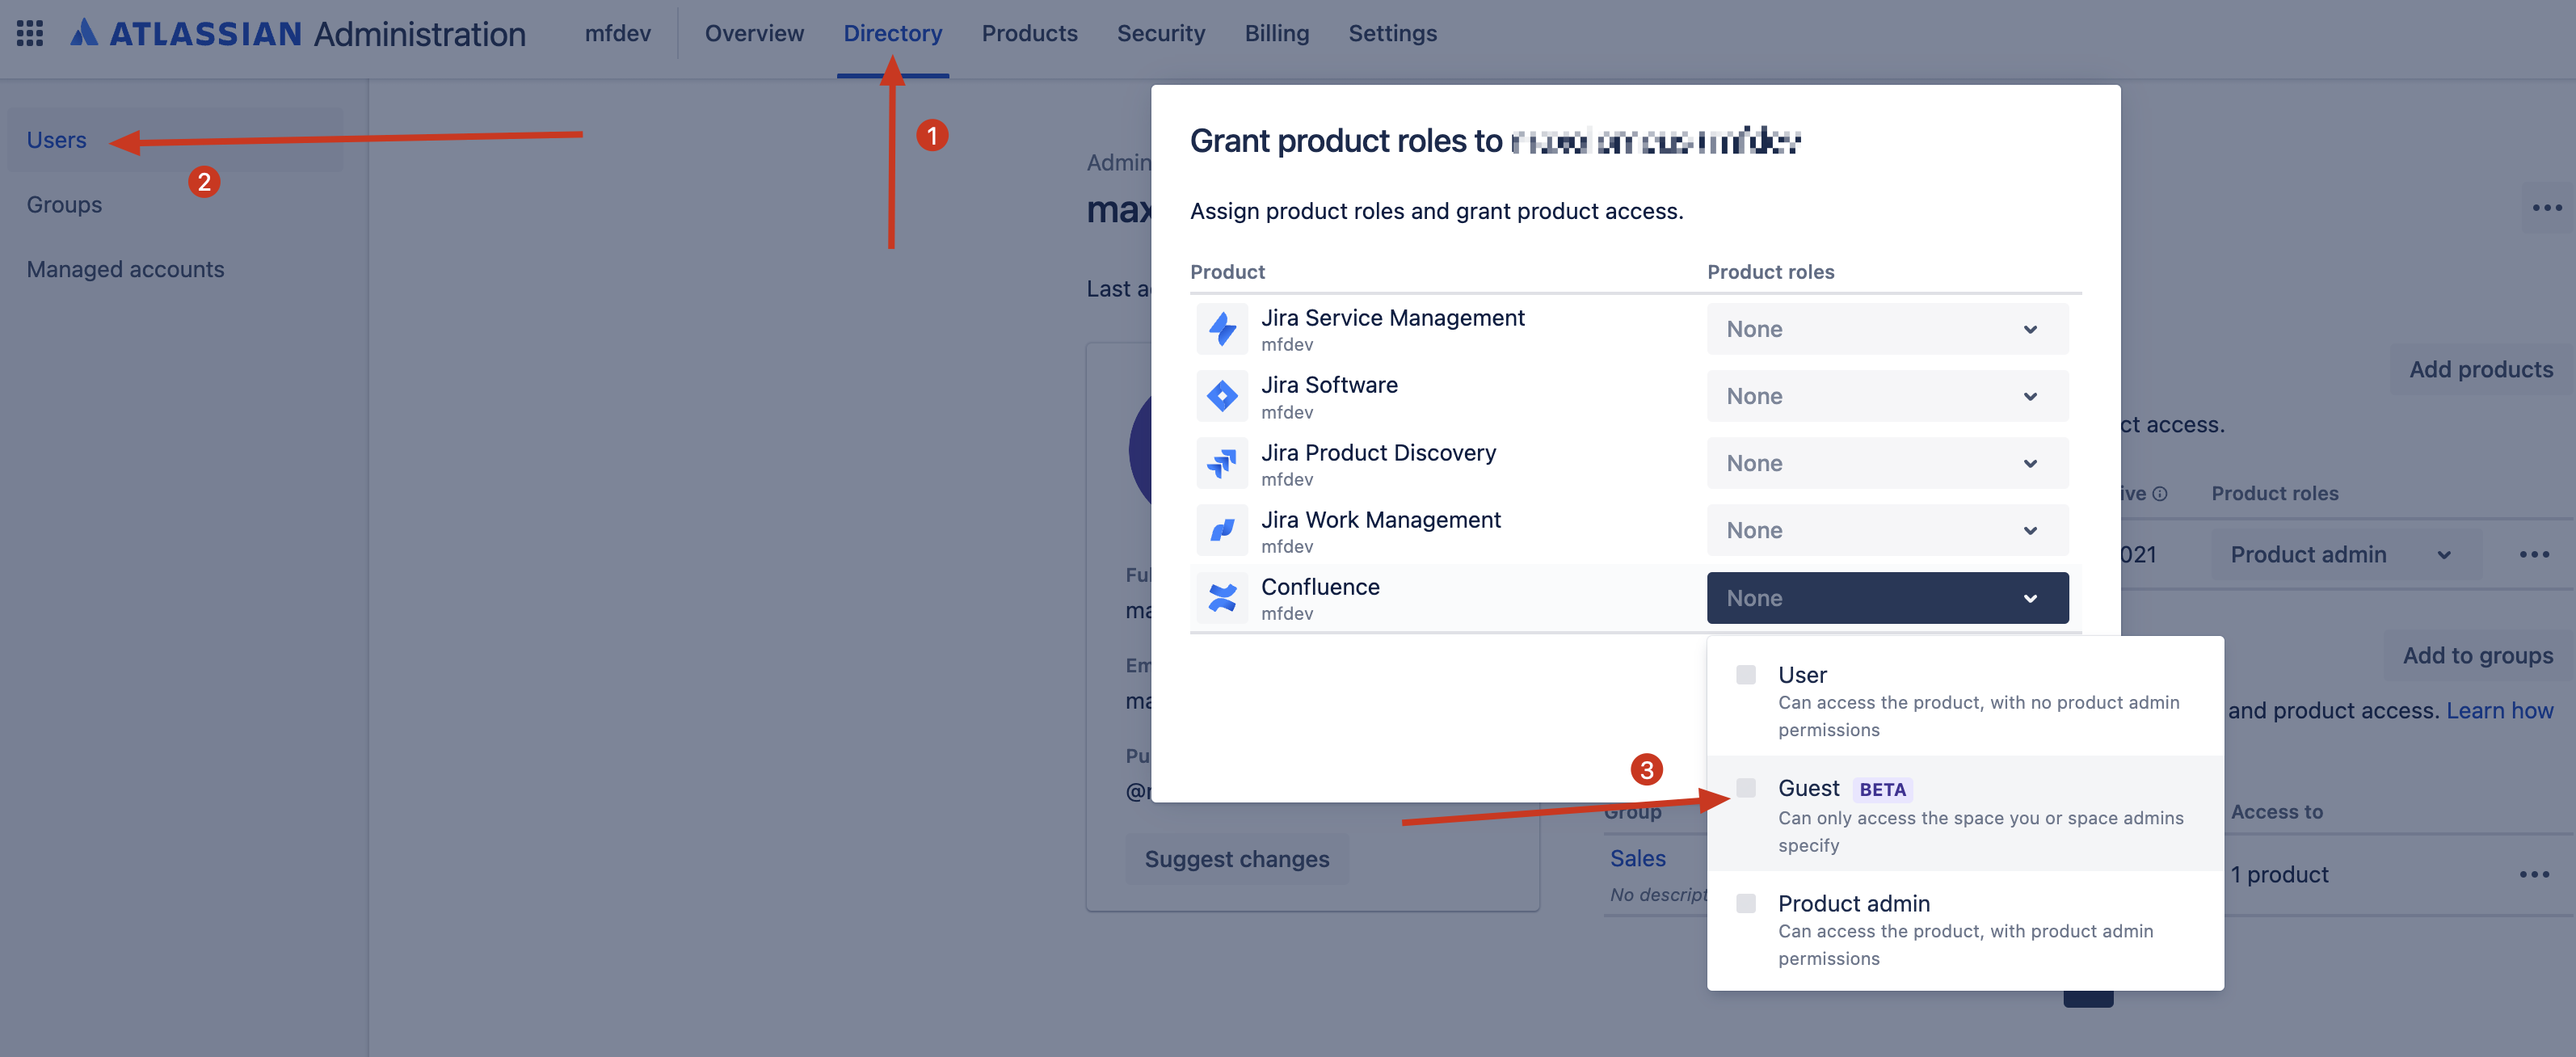2576x1057 pixels.
Task: Click the Confluence product icon
Action: pyautogui.click(x=1221, y=597)
